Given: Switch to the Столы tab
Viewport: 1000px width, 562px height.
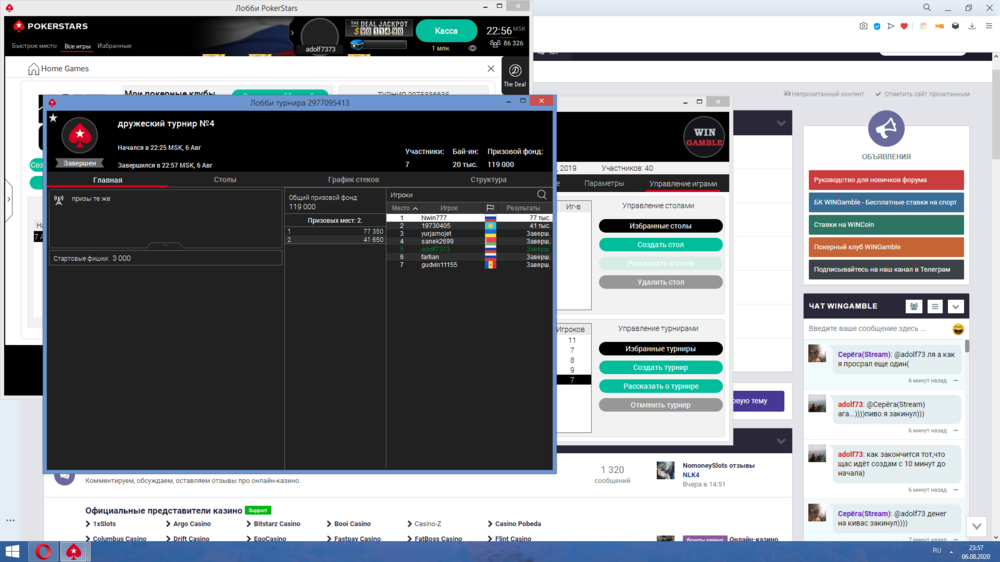Looking at the screenshot, I should click(x=225, y=180).
